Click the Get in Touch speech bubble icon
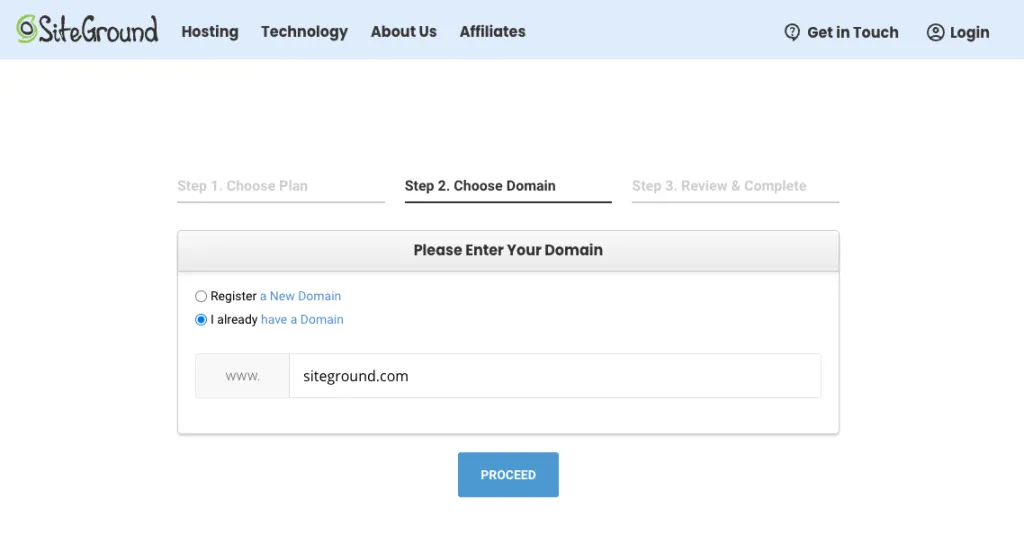The height and width of the screenshot is (535, 1024). click(x=792, y=32)
